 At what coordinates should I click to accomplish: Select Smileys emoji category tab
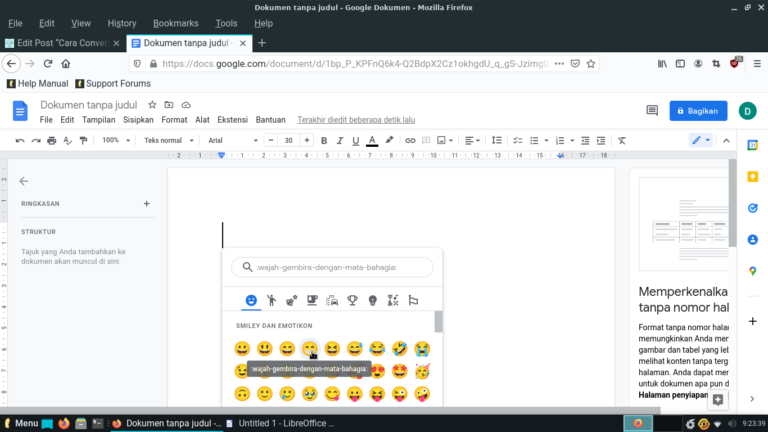pos(251,300)
